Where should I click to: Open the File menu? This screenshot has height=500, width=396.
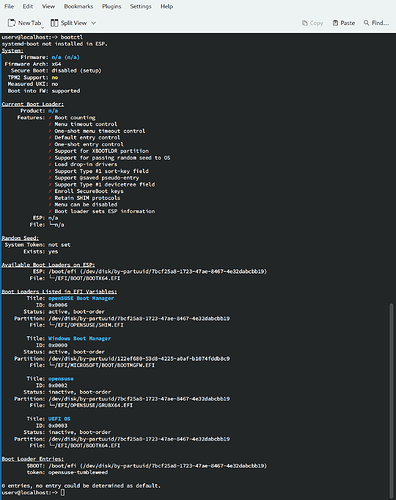[9, 6]
